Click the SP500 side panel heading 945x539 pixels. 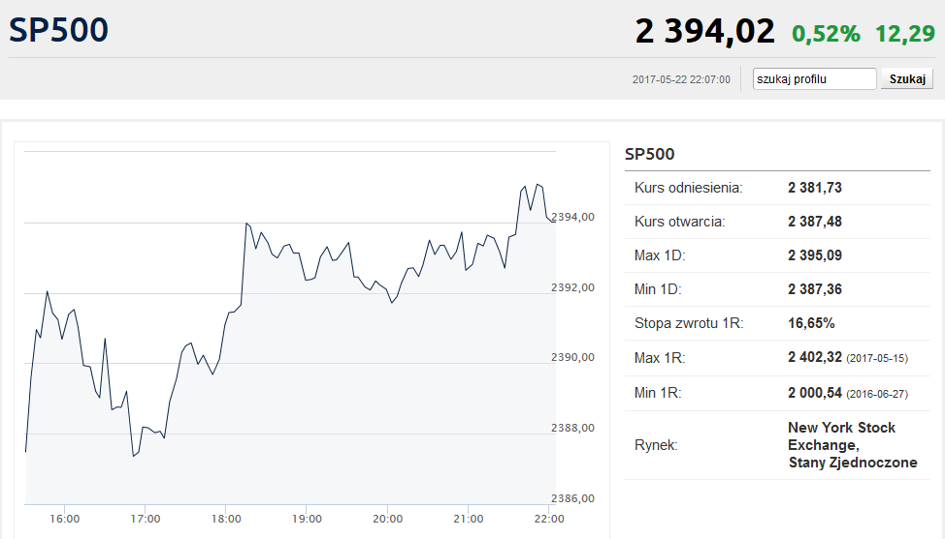pos(650,154)
